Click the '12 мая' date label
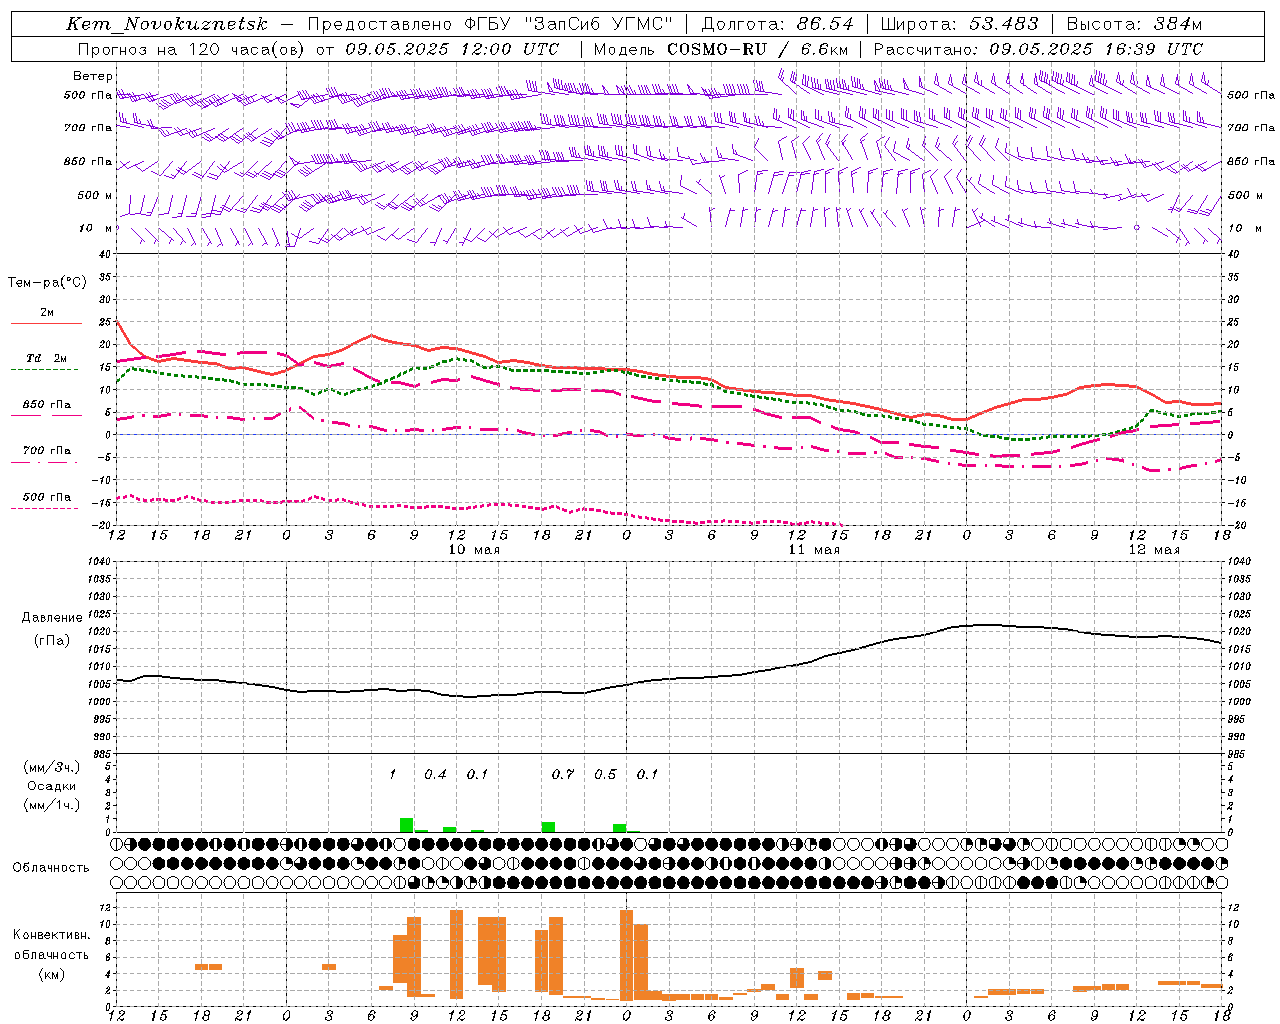The image size is (1280, 1024). tap(1153, 549)
